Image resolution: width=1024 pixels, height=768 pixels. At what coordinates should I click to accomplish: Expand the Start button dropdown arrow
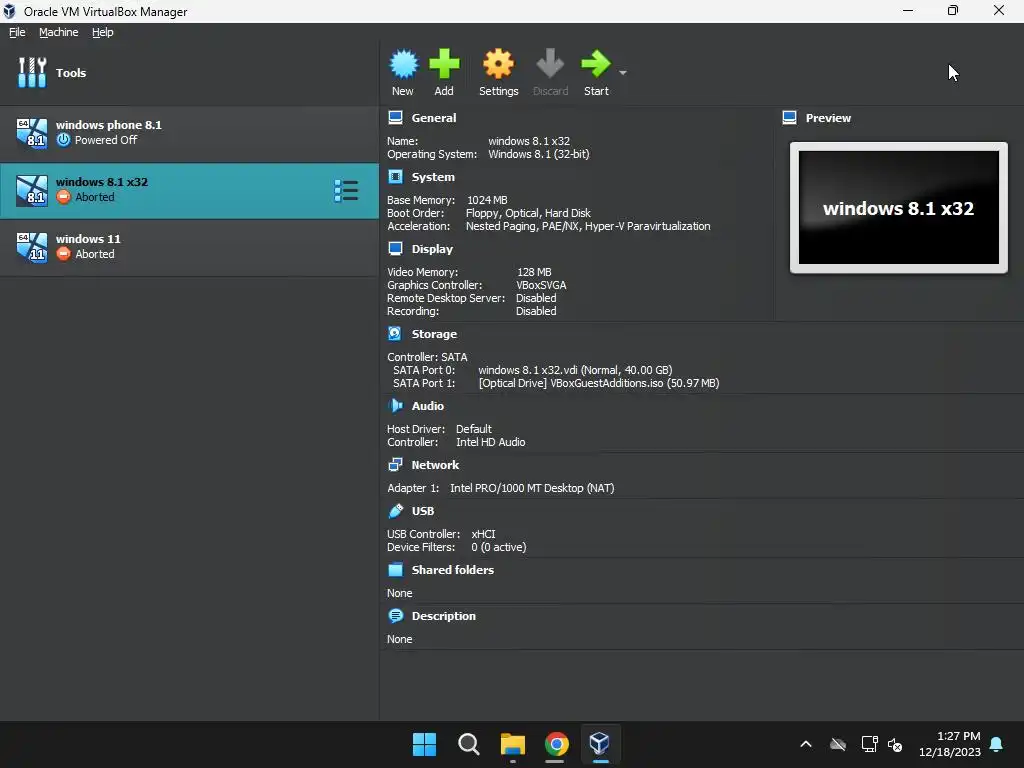[x=623, y=72]
